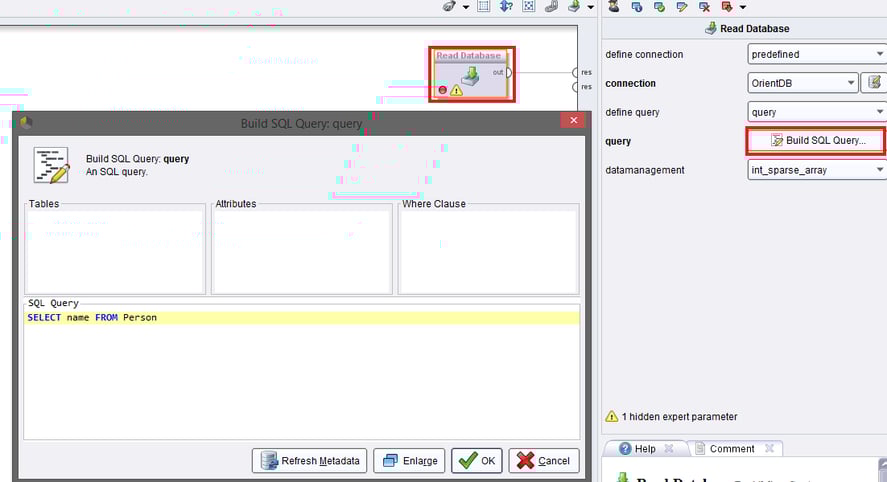Open the dropdown arrow beside the export icon
Screen dimensions: 887x482
pos(591,7)
